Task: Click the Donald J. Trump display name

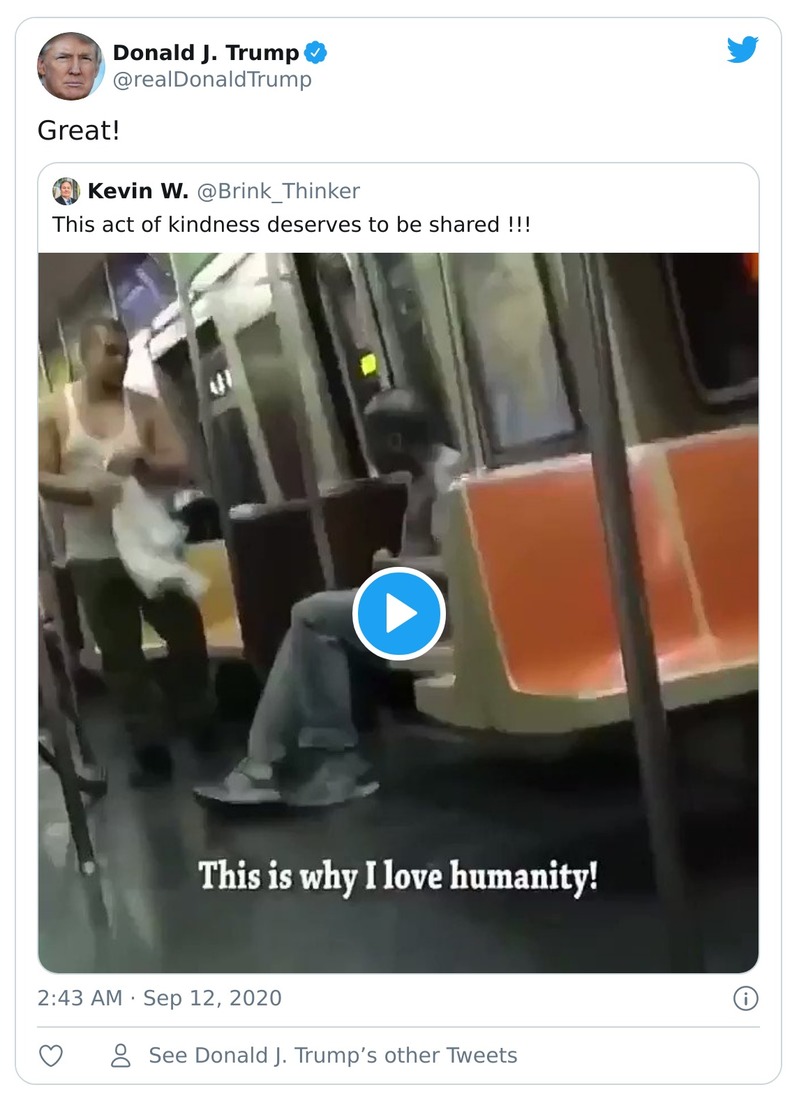Action: pyautogui.click(x=206, y=53)
